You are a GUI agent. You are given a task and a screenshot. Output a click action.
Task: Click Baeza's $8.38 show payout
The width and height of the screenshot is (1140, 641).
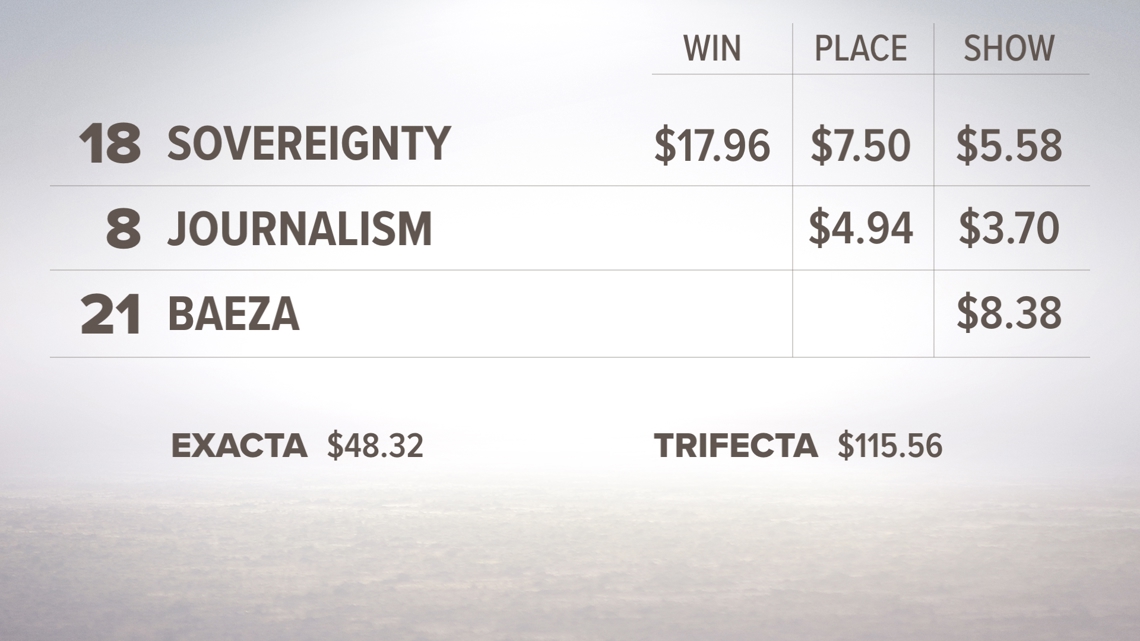(x=1008, y=313)
